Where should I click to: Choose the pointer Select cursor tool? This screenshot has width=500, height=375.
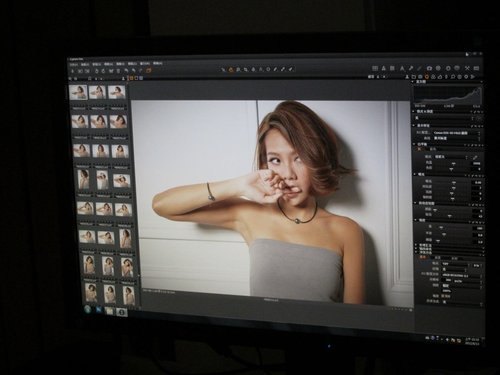[223, 70]
